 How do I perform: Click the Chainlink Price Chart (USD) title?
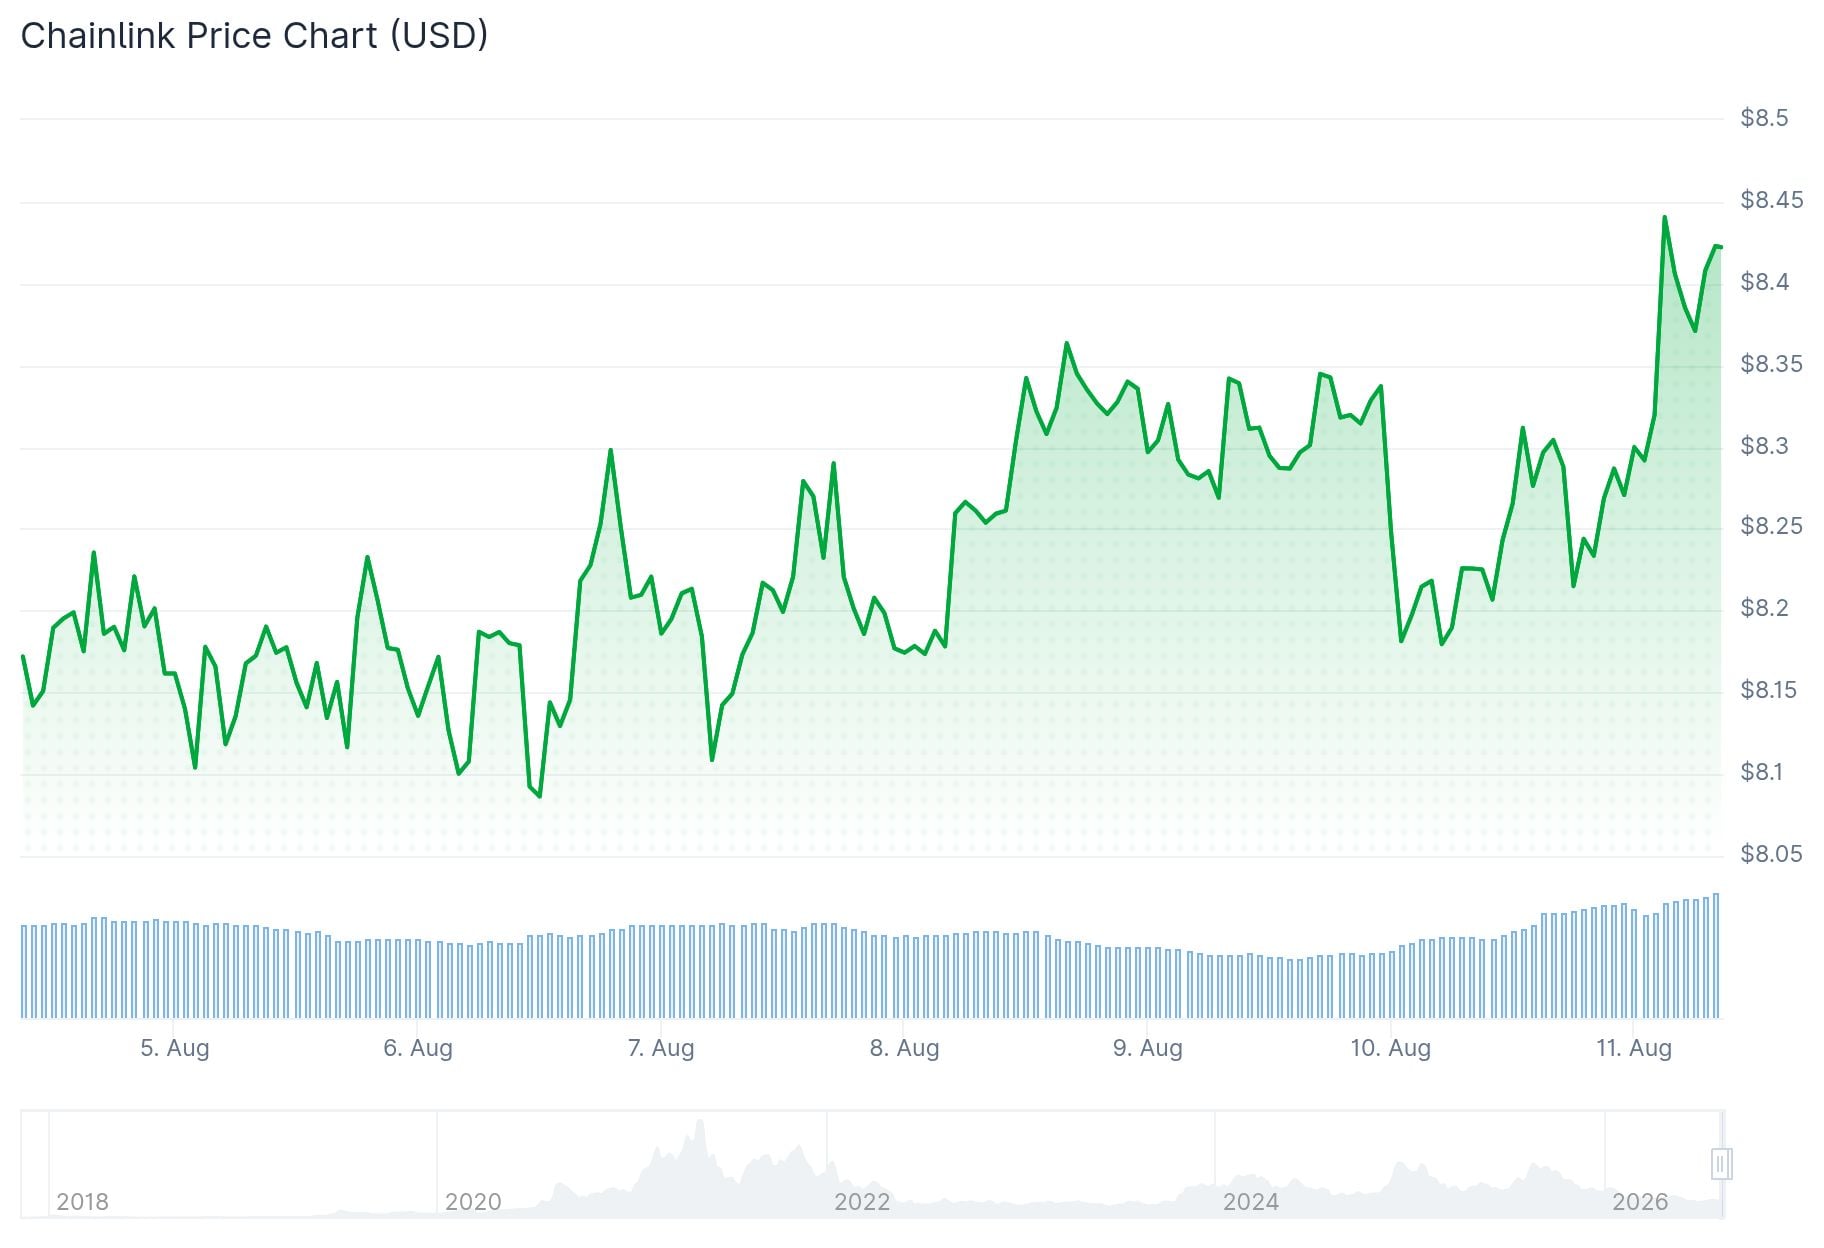click(254, 36)
